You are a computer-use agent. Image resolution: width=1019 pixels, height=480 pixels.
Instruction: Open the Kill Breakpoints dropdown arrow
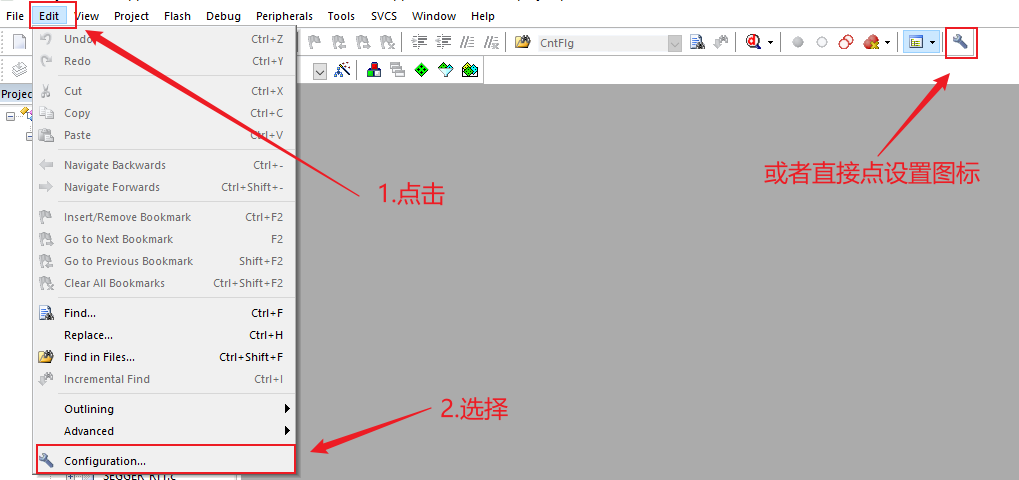[x=887, y=43]
